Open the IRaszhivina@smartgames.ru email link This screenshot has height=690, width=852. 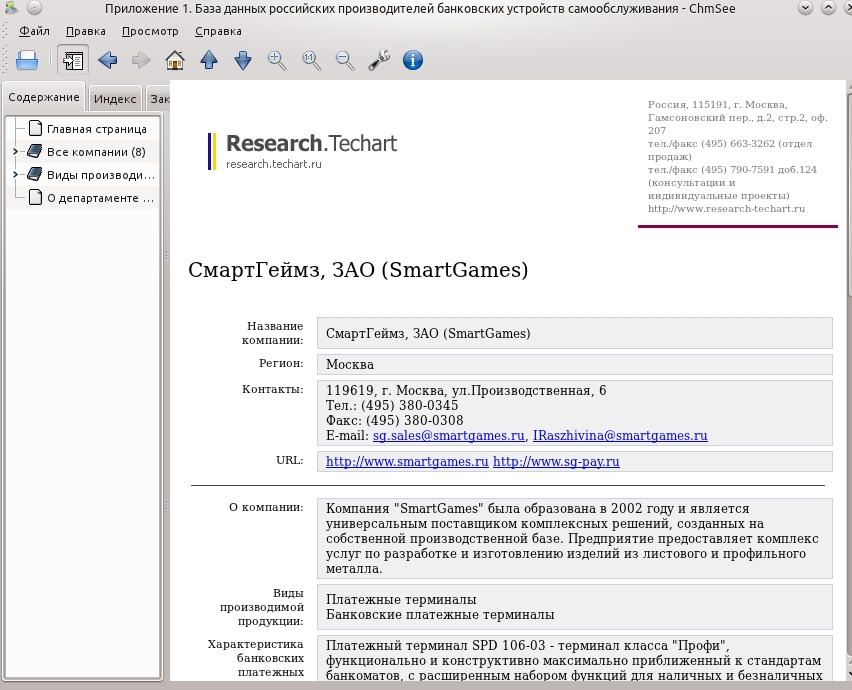(x=620, y=436)
